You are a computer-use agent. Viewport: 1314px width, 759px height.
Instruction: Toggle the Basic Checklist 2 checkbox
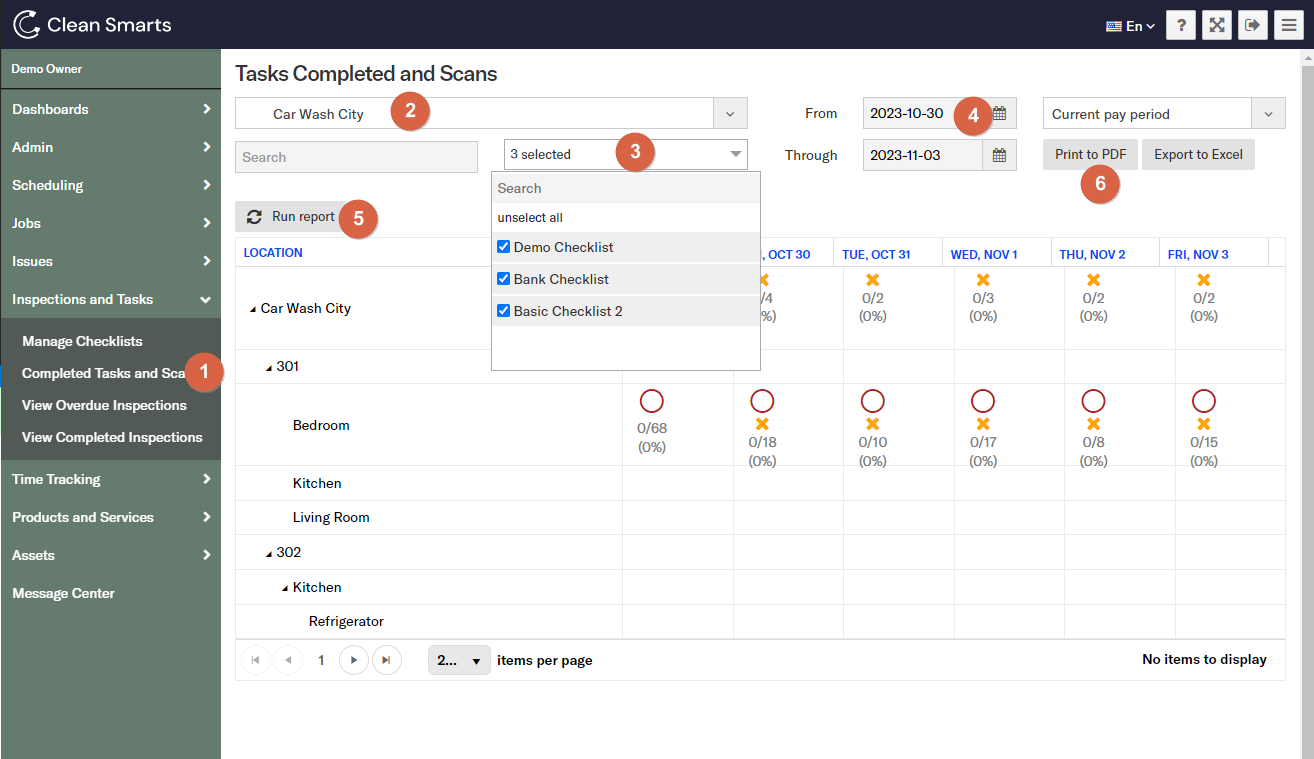[504, 311]
